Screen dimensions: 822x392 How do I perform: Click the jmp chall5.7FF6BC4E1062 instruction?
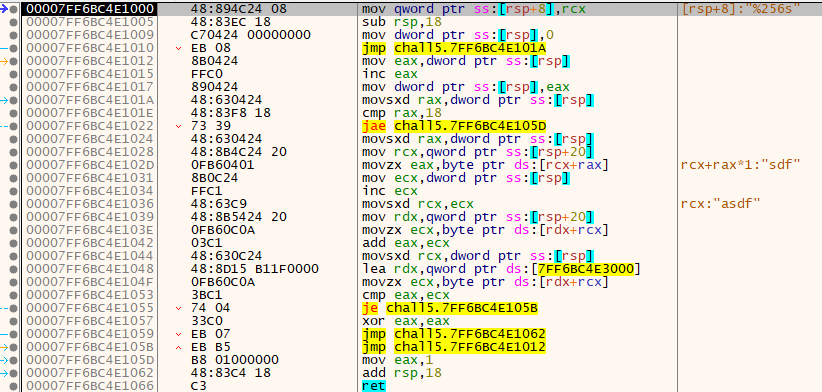(x=453, y=334)
